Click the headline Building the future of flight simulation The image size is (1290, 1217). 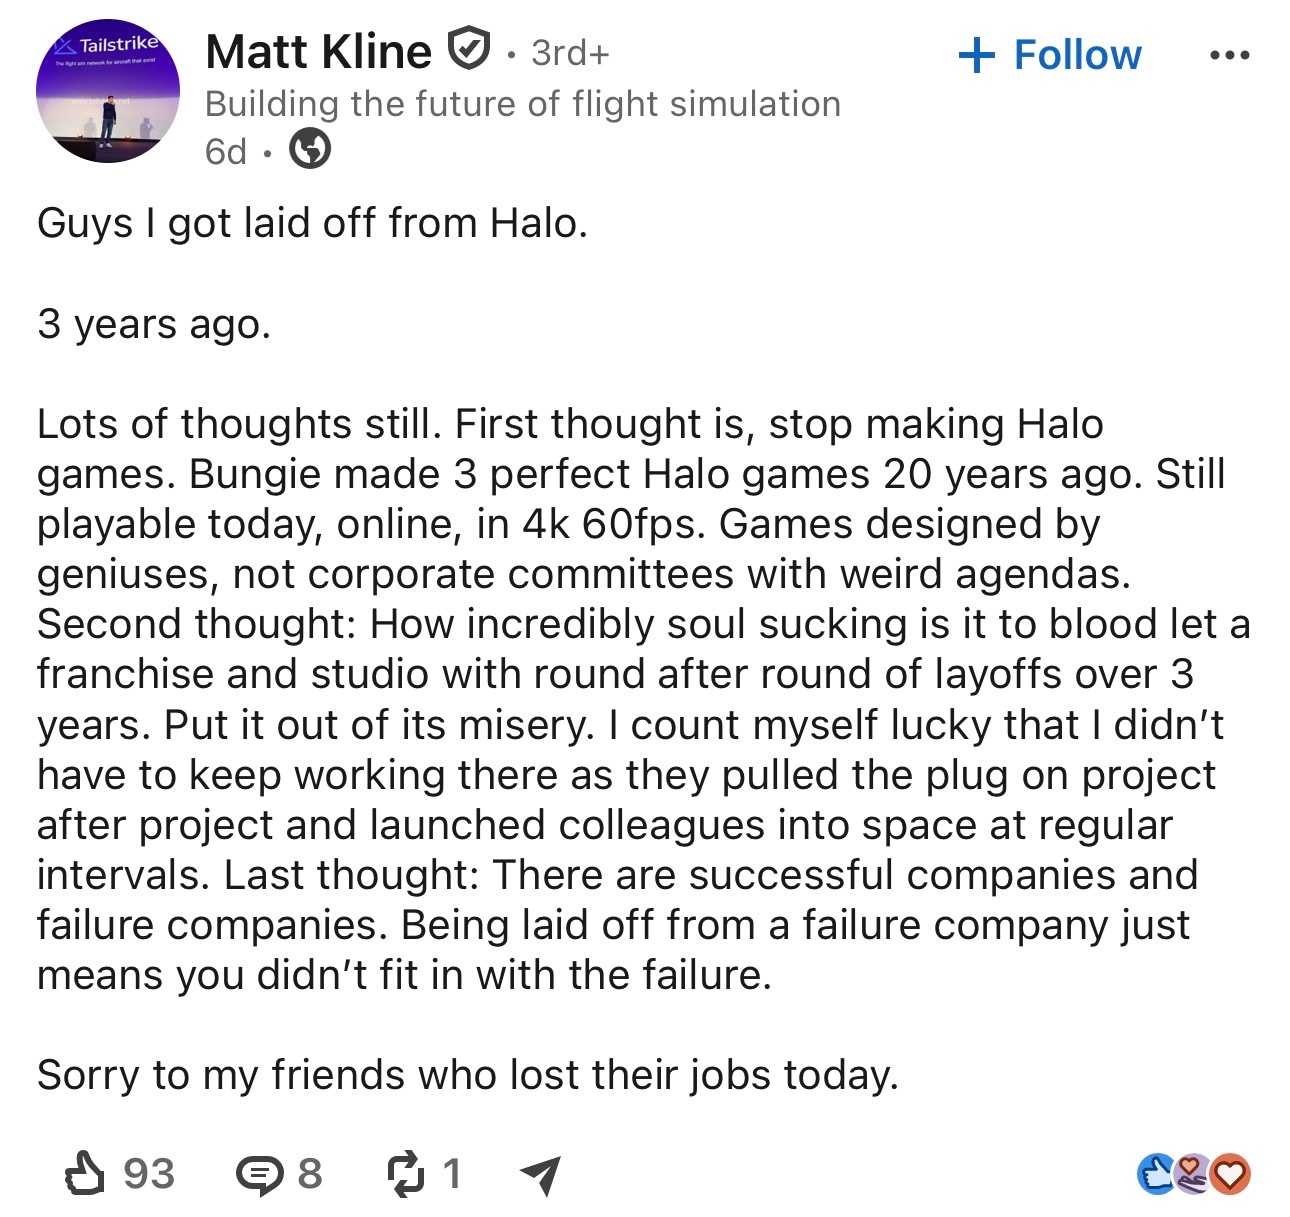pyautogui.click(x=523, y=104)
